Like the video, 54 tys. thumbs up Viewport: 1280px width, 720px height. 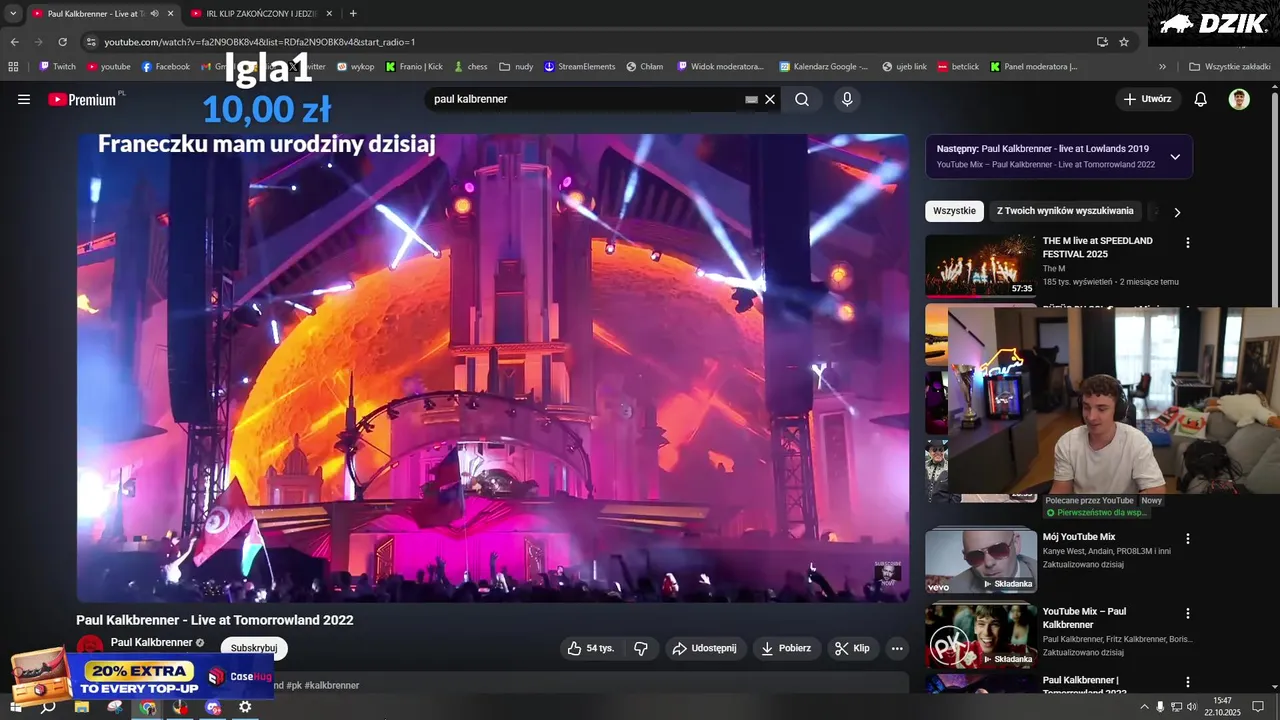click(x=590, y=648)
